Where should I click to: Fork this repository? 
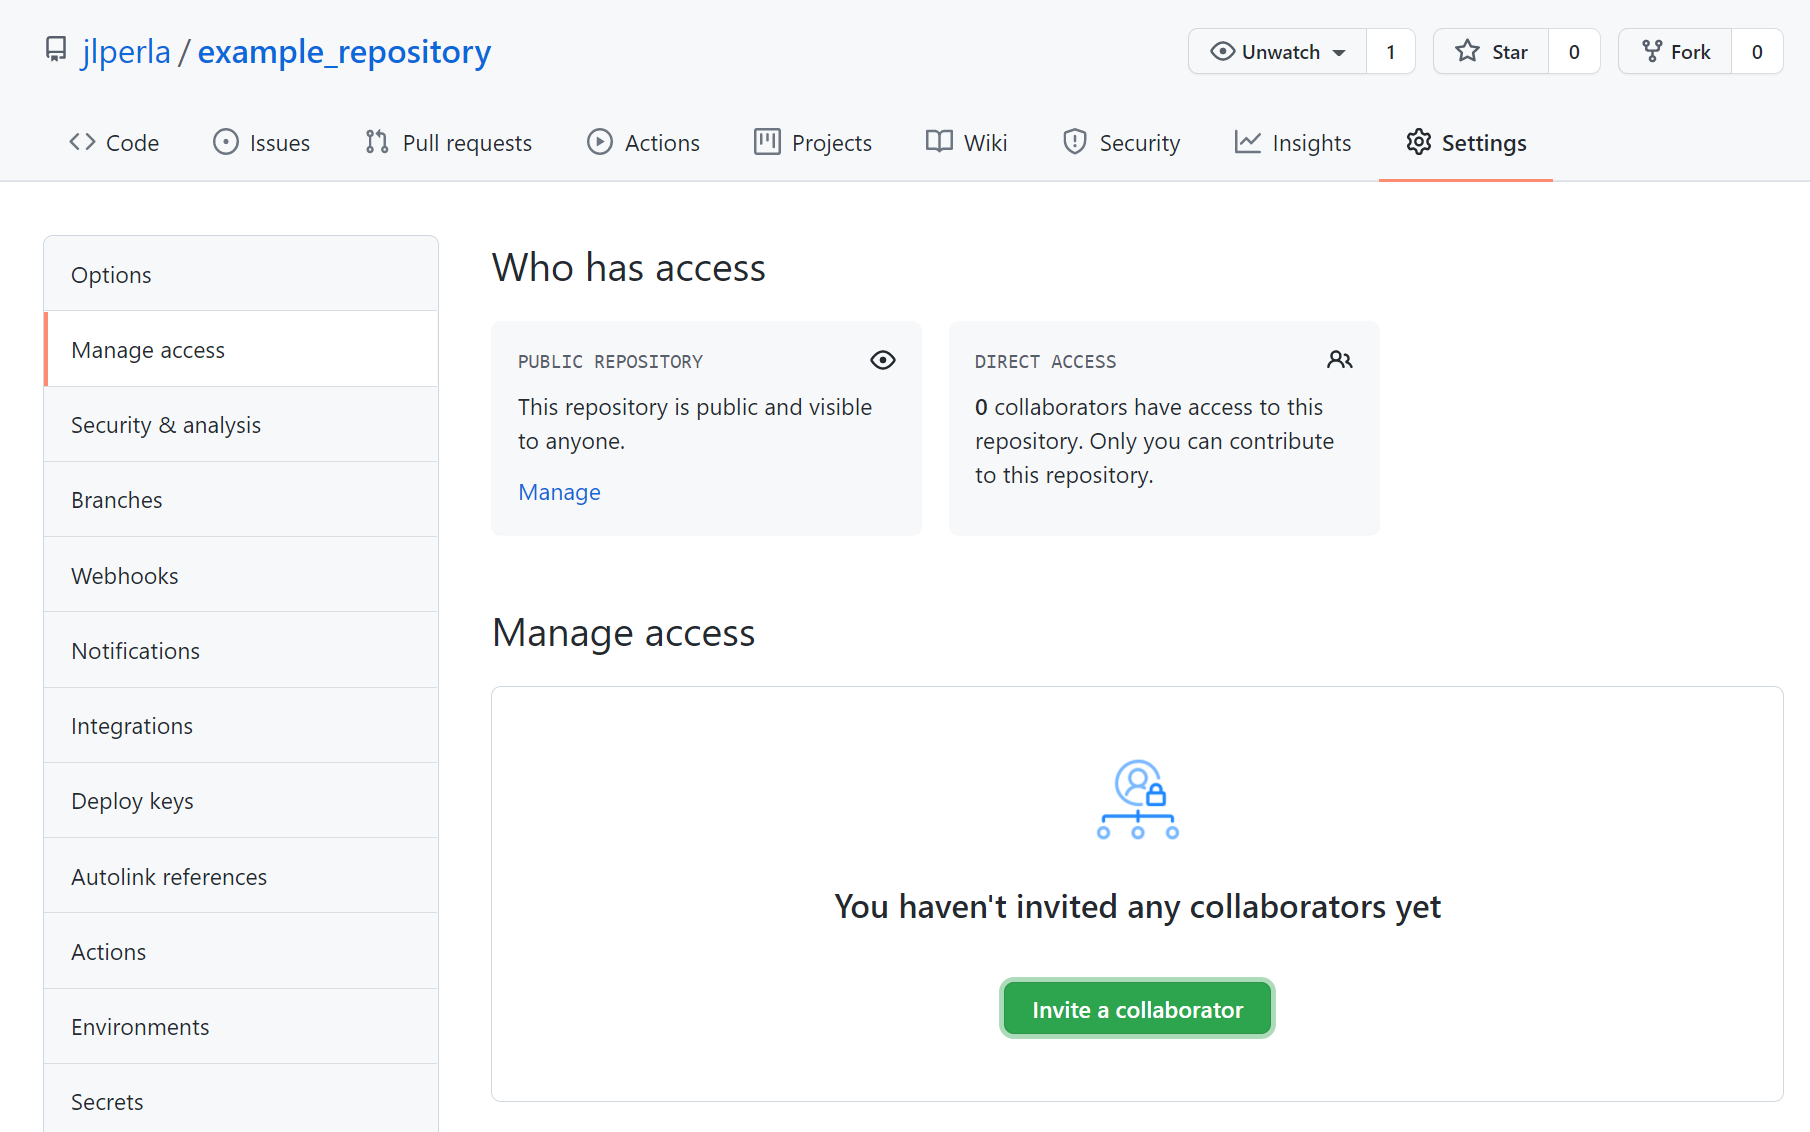[1675, 52]
